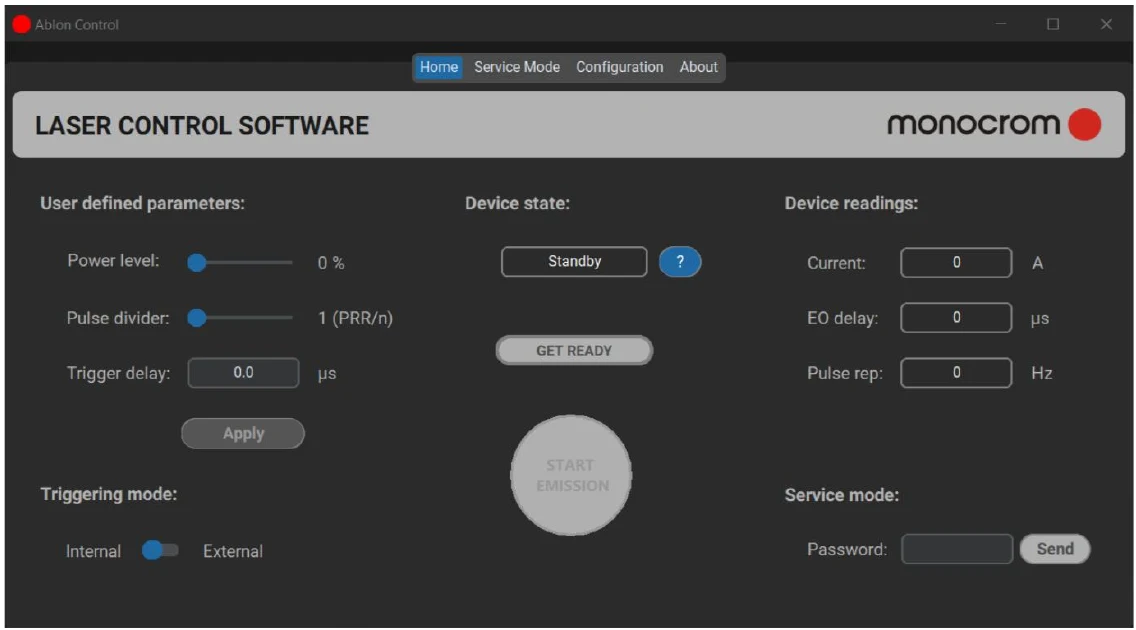Screen dimensions: 1136x630
Task: Click the monocrom logo in the header
Action: 994,125
